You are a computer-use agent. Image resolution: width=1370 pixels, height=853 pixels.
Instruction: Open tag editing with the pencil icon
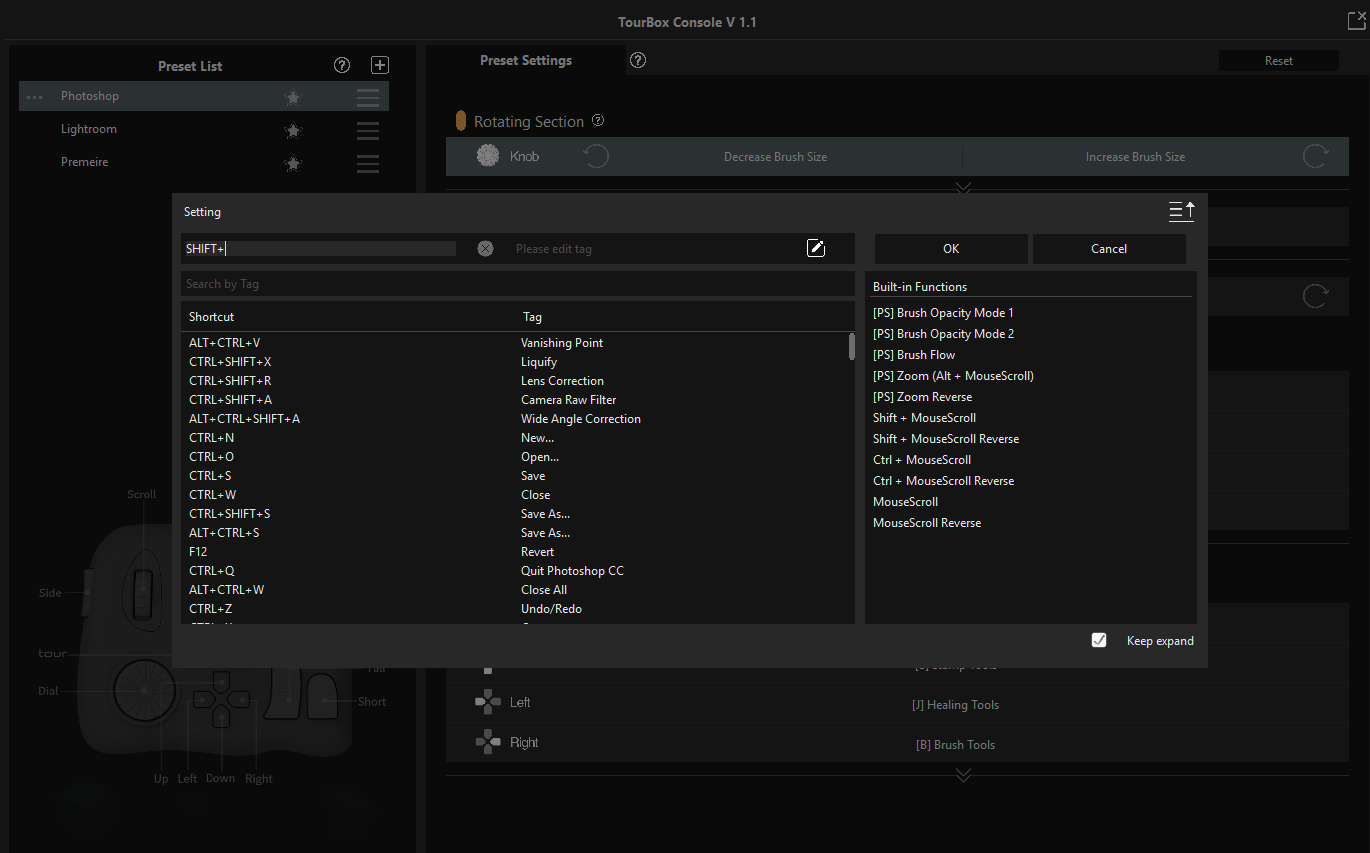coord(815,247)
